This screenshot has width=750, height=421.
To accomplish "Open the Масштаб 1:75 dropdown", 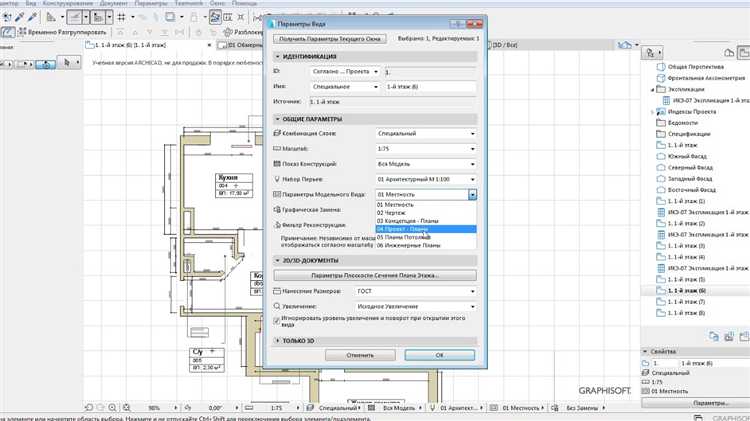I will coord(426,149).
